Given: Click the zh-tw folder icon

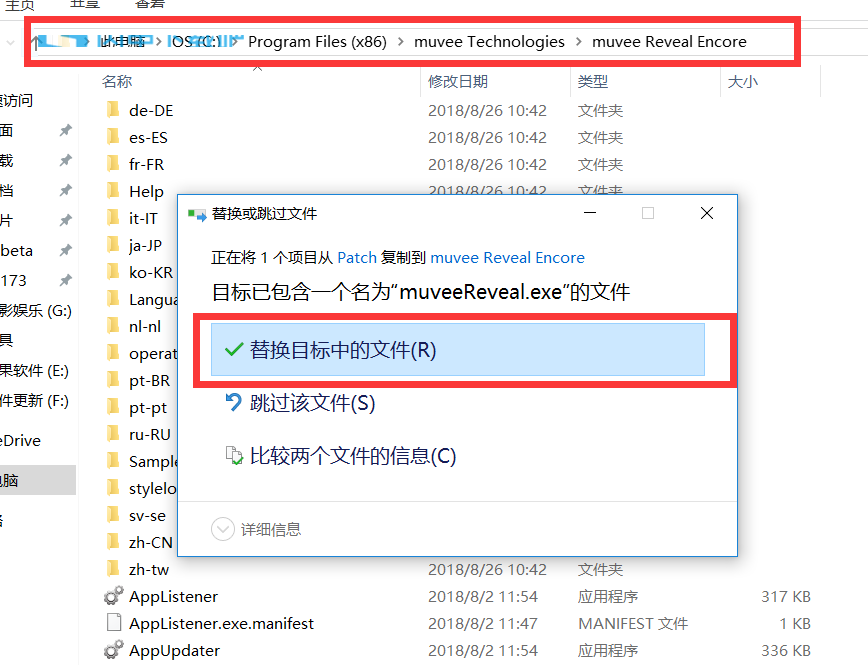Looking at the screenshot, I should (113, 569).
